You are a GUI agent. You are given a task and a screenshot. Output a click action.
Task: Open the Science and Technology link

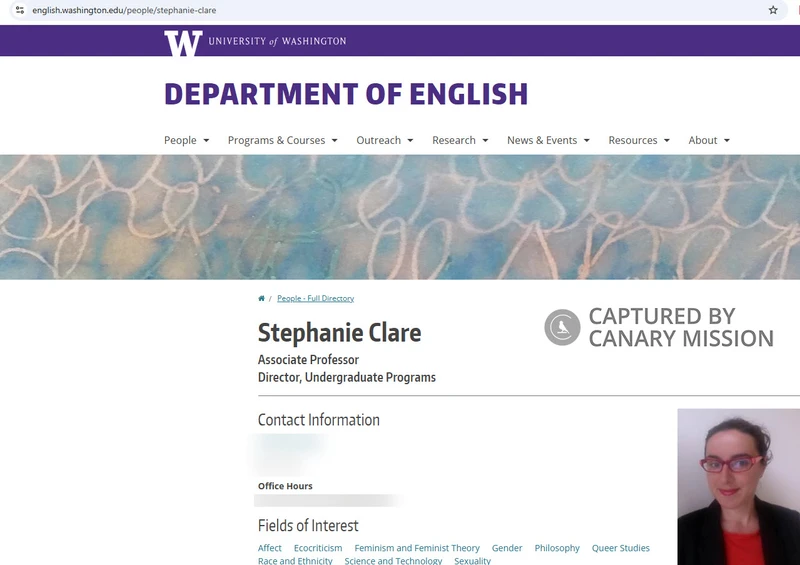click(393, 560)
